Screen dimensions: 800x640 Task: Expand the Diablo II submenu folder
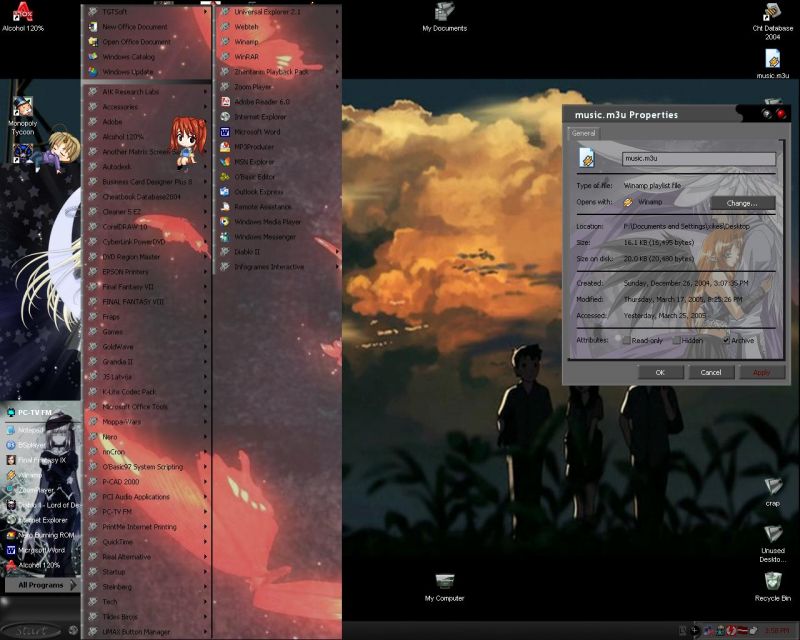278,252
